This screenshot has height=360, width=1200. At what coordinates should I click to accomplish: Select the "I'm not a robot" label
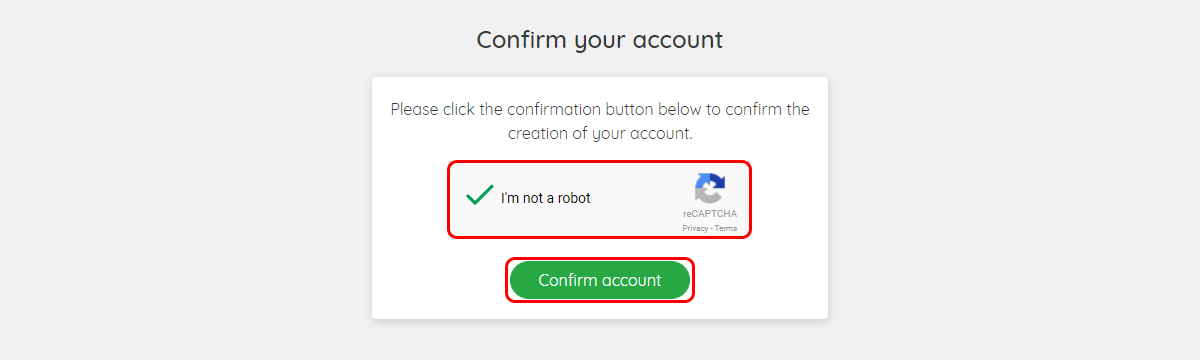(x=546, y=198)
